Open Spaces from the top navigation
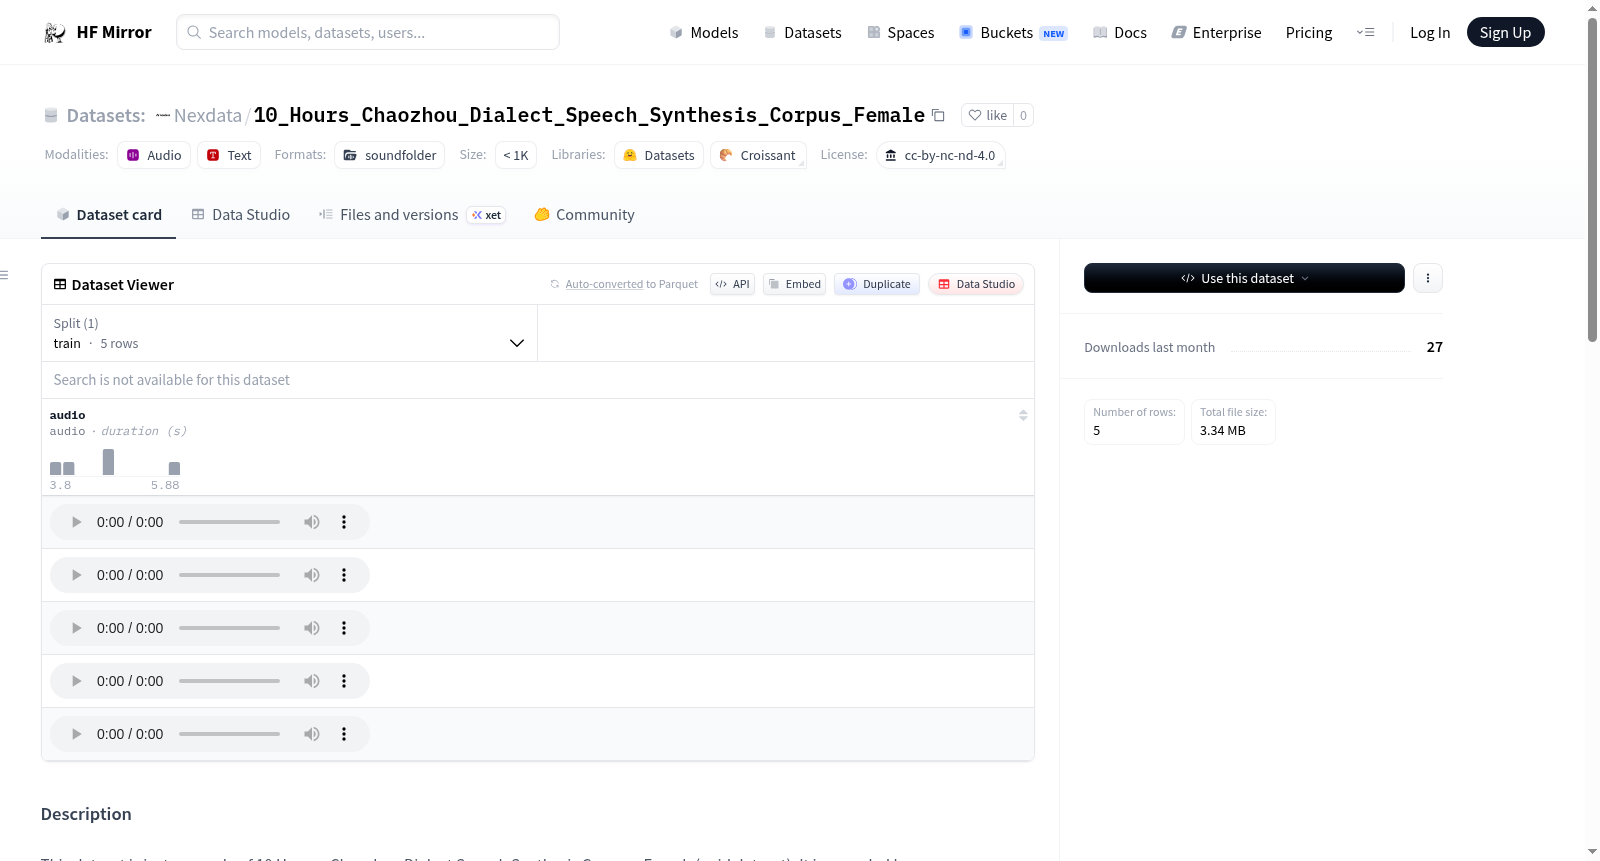This screenshot has width=1600, height=861. pyautogui.click(x=900, y=32)
